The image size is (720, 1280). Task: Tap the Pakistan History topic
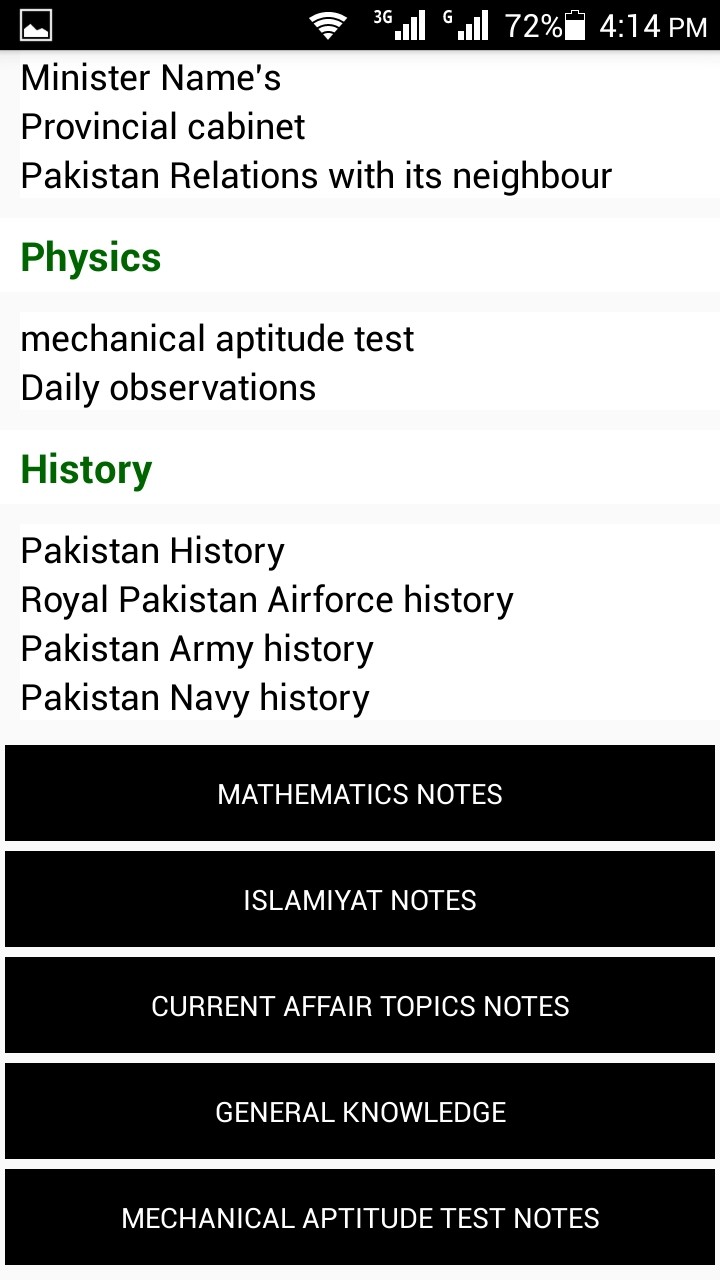pyautogui.click(x=153, y=551)
